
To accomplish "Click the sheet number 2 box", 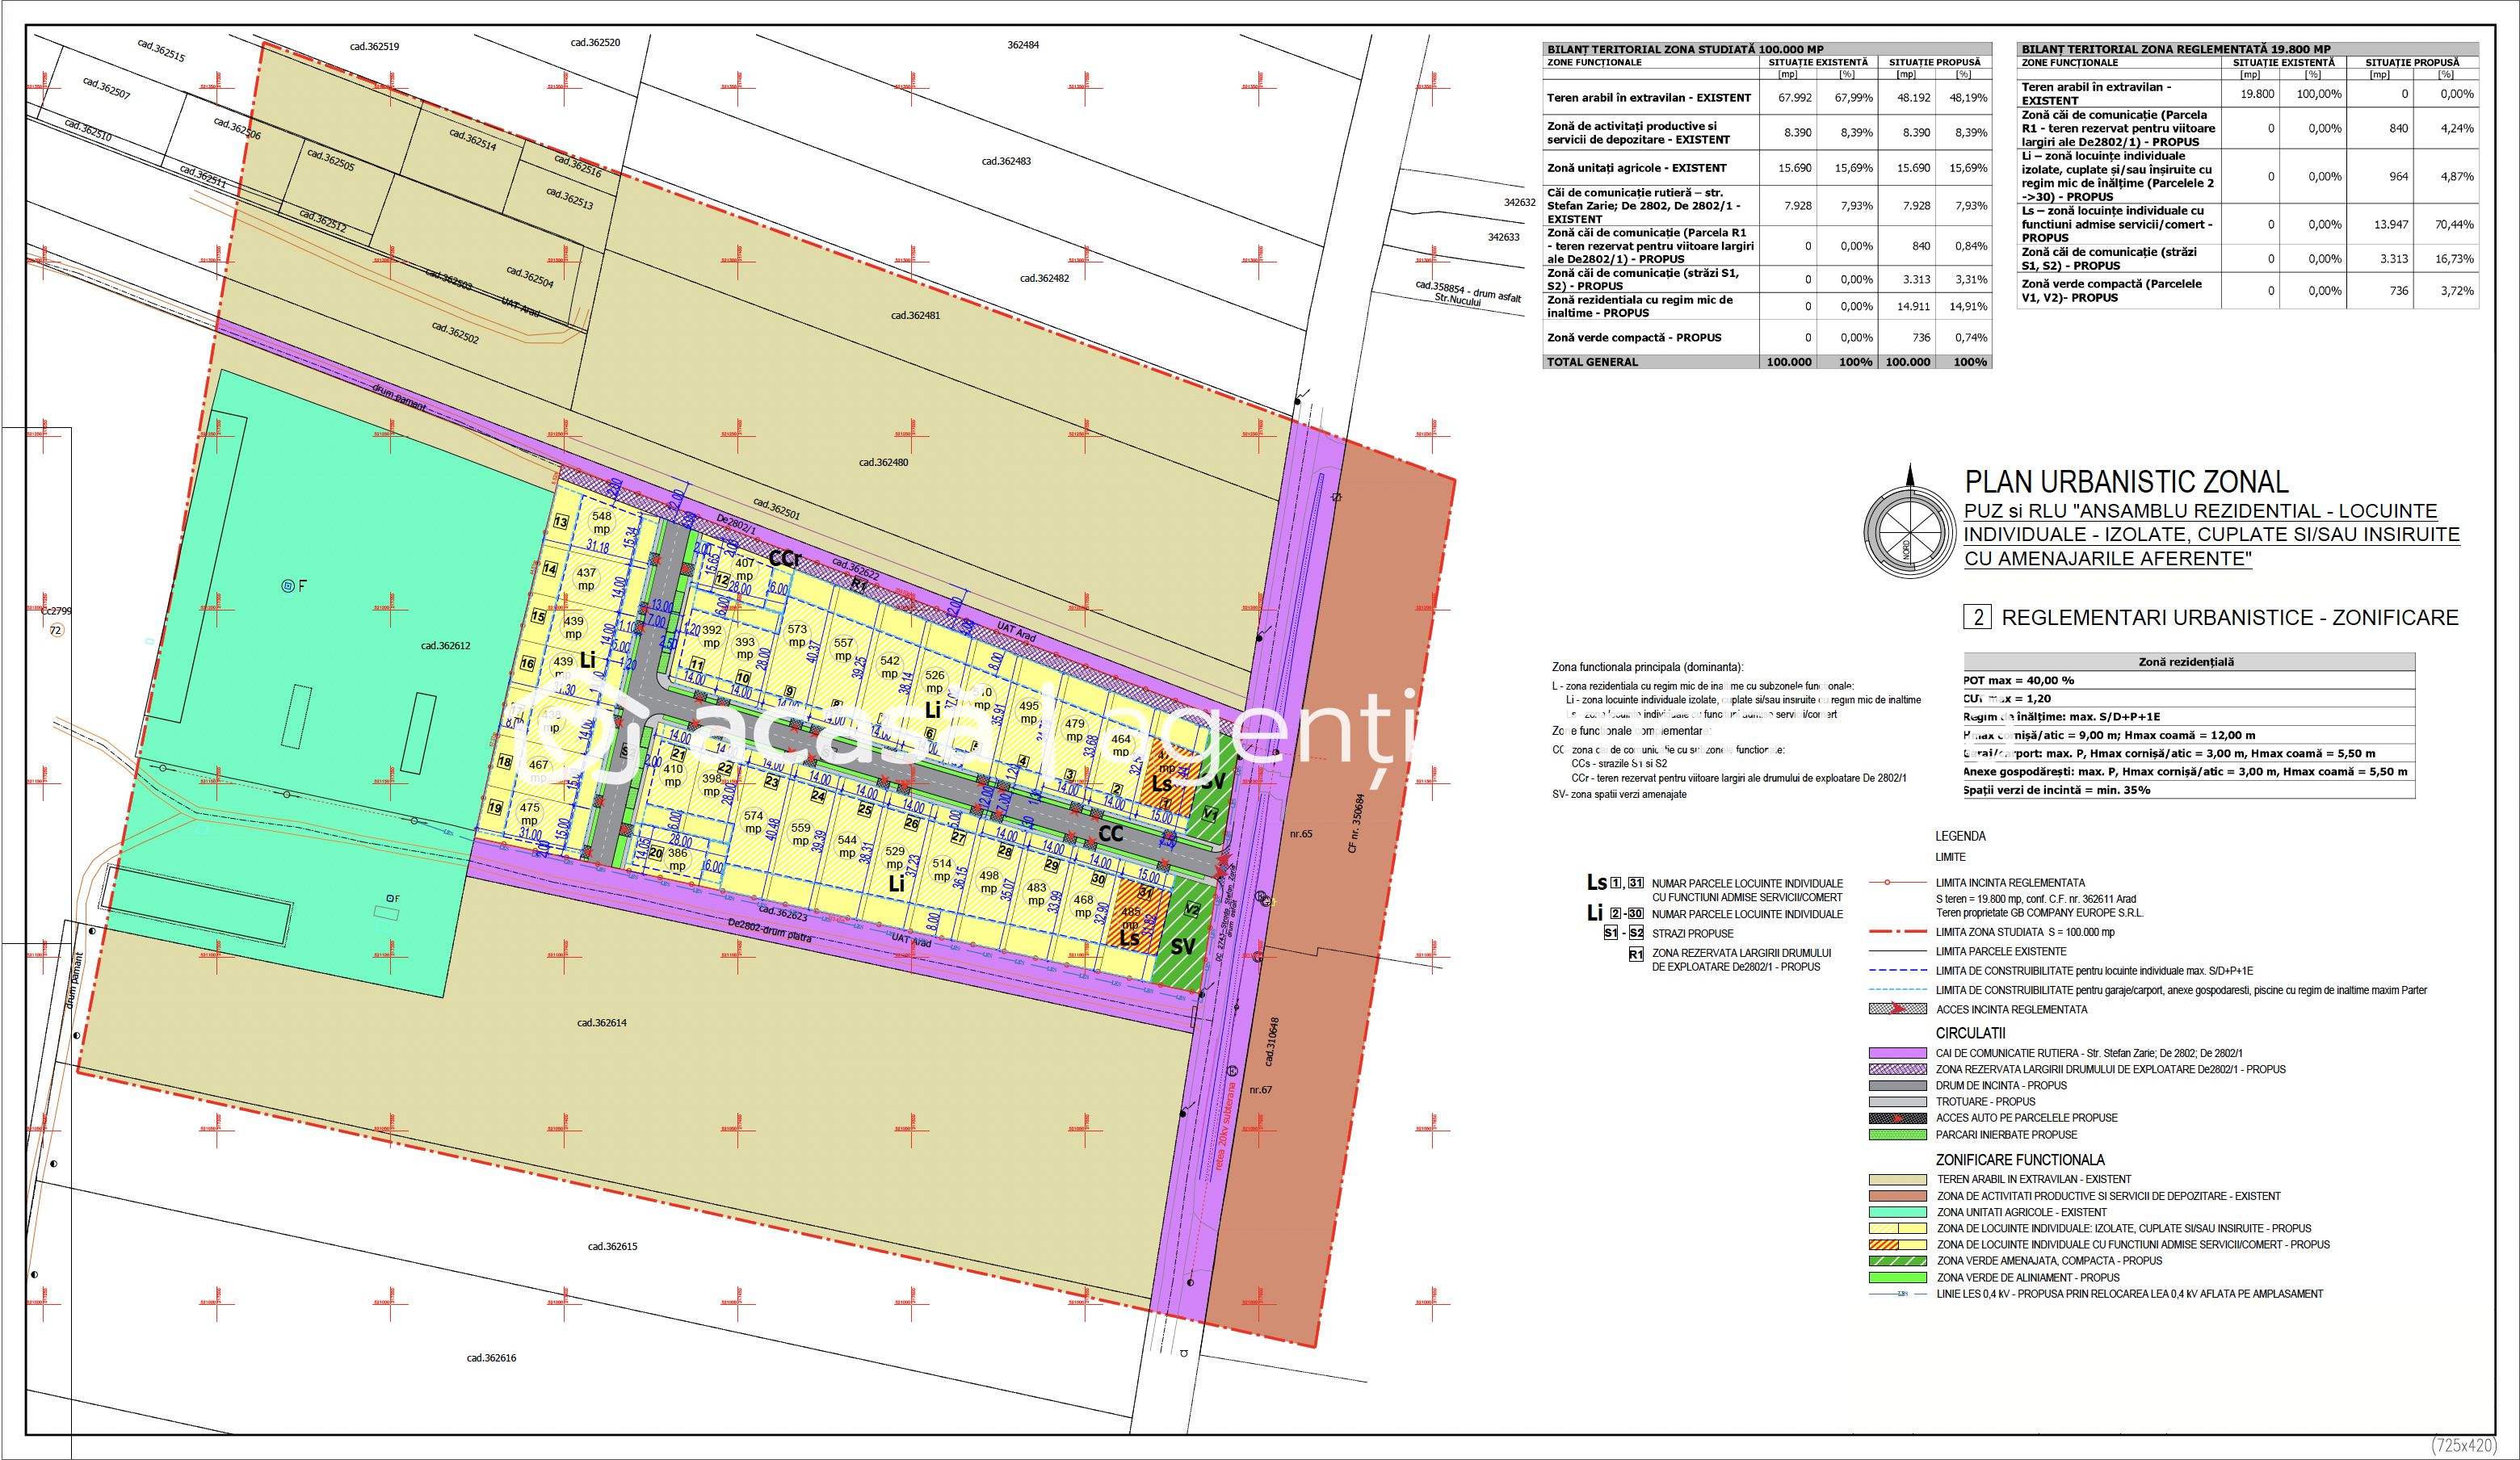I will click(1977, 617).
